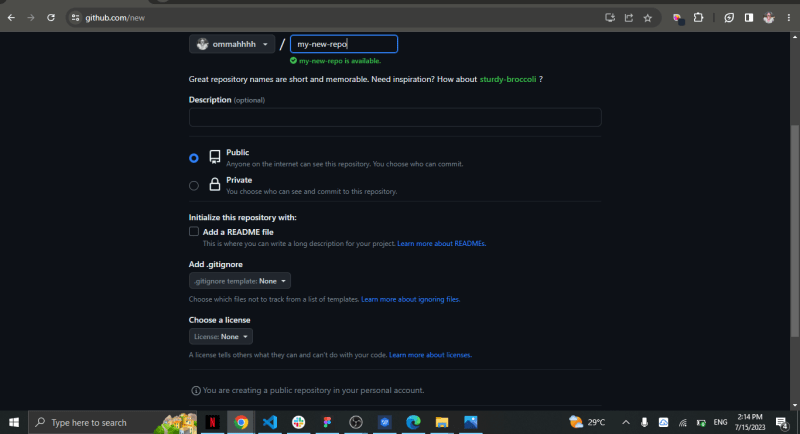
Task: Open the Photos app from taskbar
Action: (x=470, y=422)
